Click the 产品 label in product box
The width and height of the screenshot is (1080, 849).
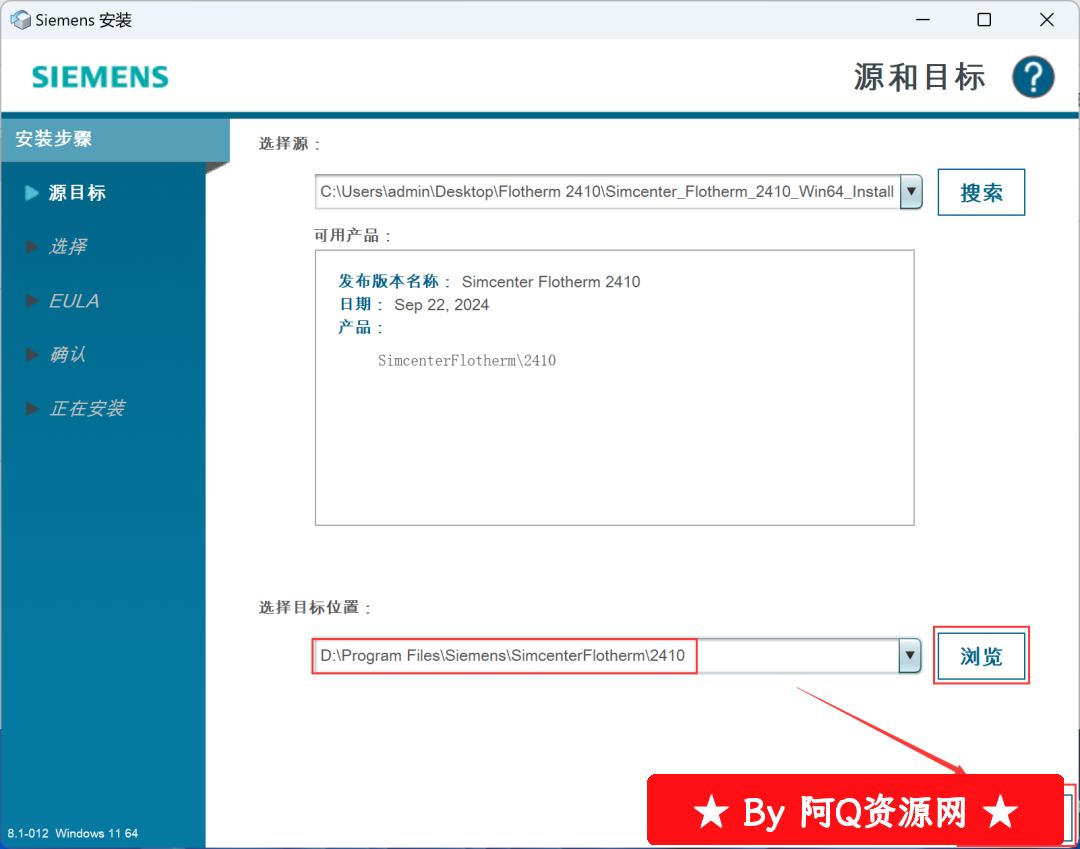point(361,327)
